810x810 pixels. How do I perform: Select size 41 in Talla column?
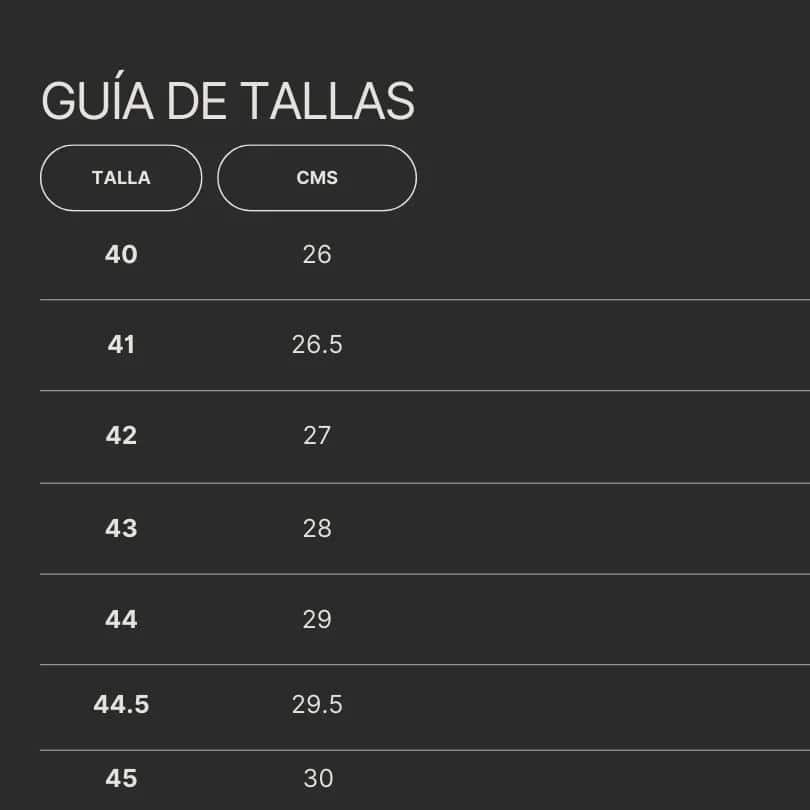[121, 345]
